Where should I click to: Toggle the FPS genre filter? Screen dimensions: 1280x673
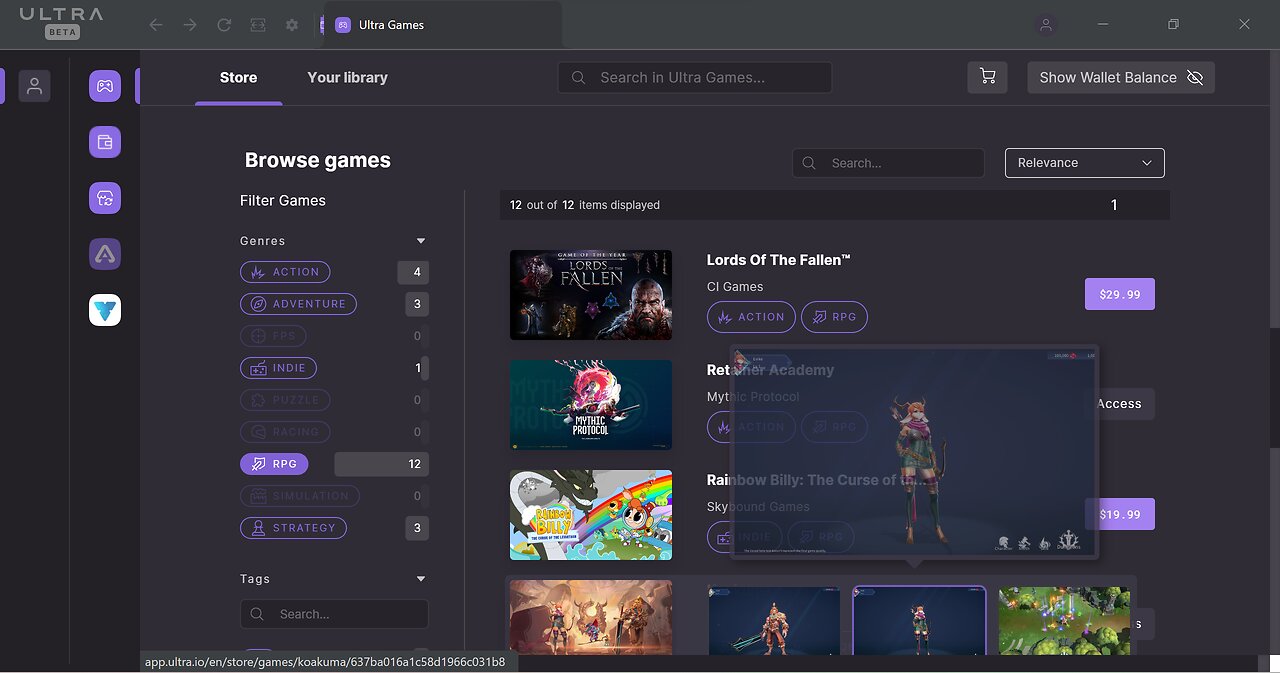[x=273, y=336]
